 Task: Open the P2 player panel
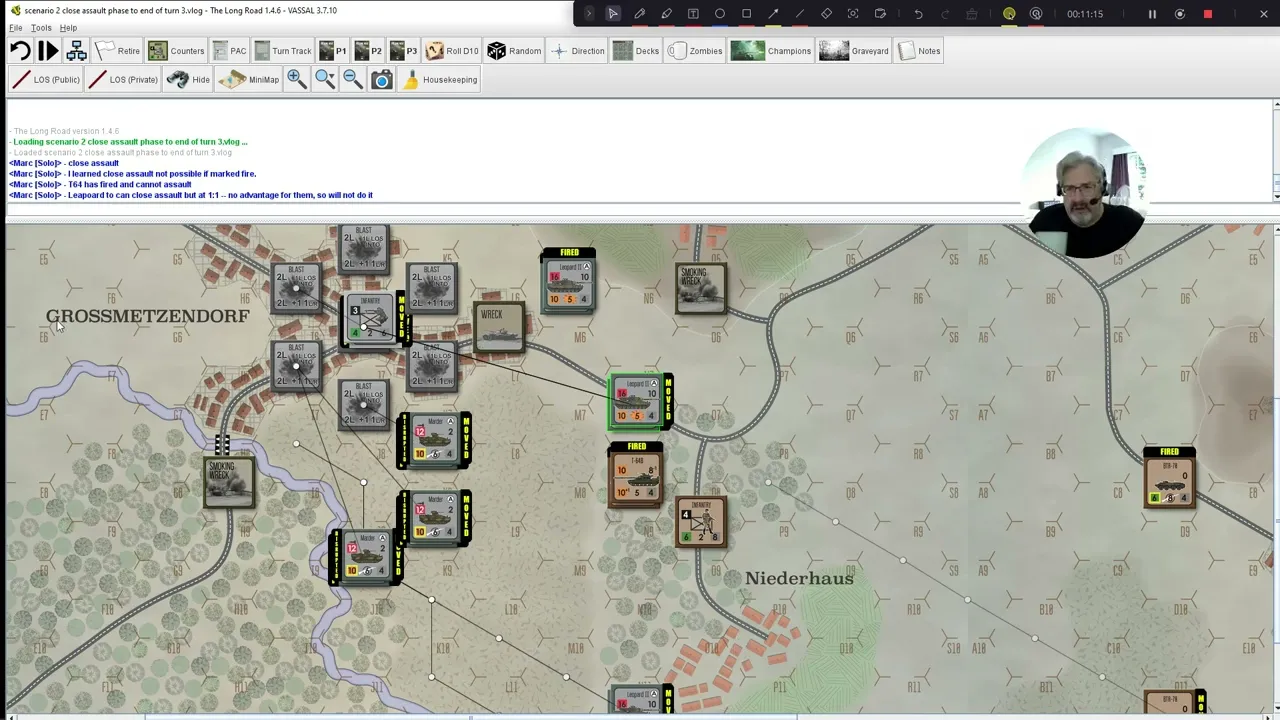point(368,51)
